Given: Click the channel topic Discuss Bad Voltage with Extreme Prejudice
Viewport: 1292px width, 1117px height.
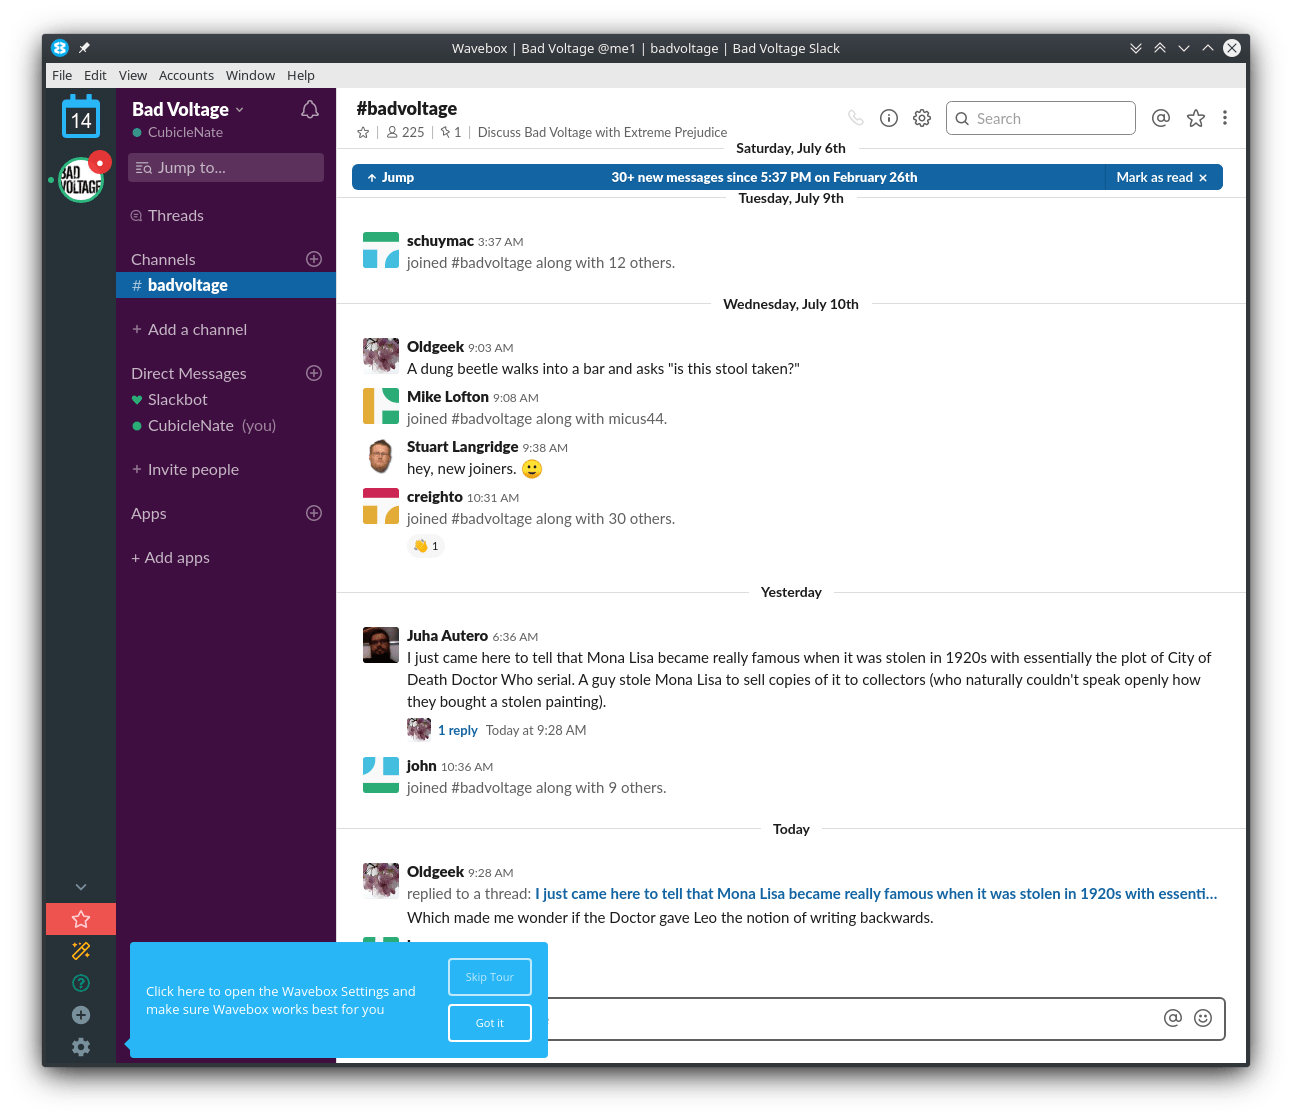Looking at the screenshot, I should click(x=602, y=132).
